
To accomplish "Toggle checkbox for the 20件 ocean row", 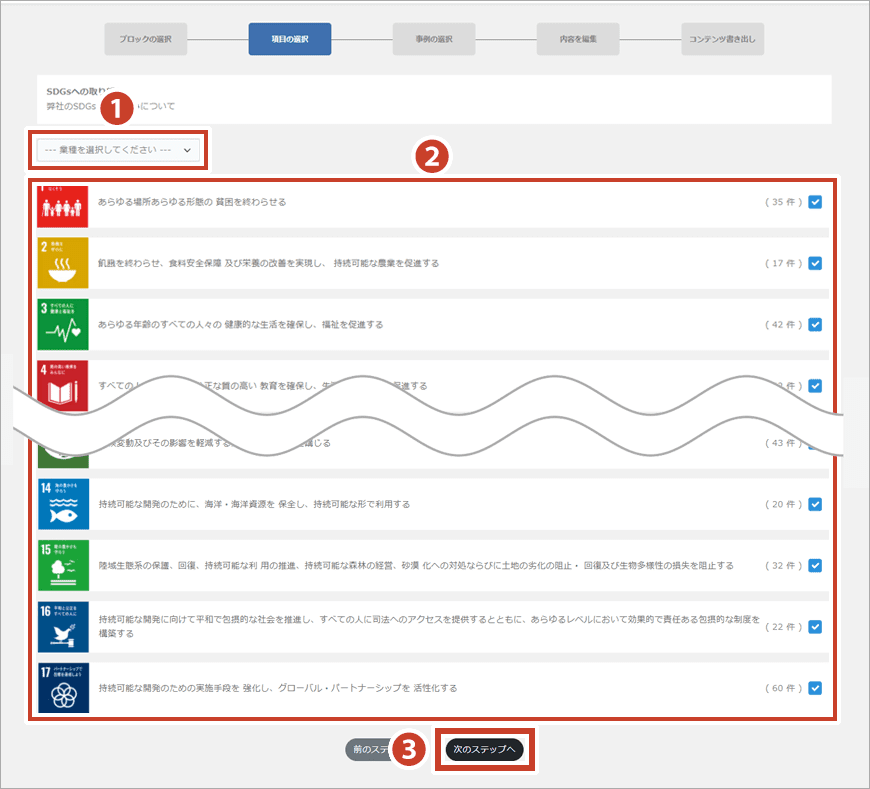I will click(815, 504).
